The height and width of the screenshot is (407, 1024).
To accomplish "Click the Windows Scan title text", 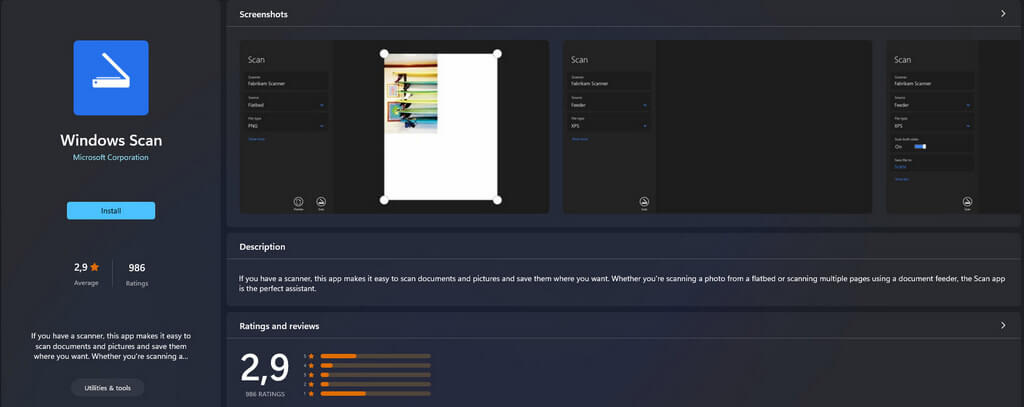I will (111, 140).
